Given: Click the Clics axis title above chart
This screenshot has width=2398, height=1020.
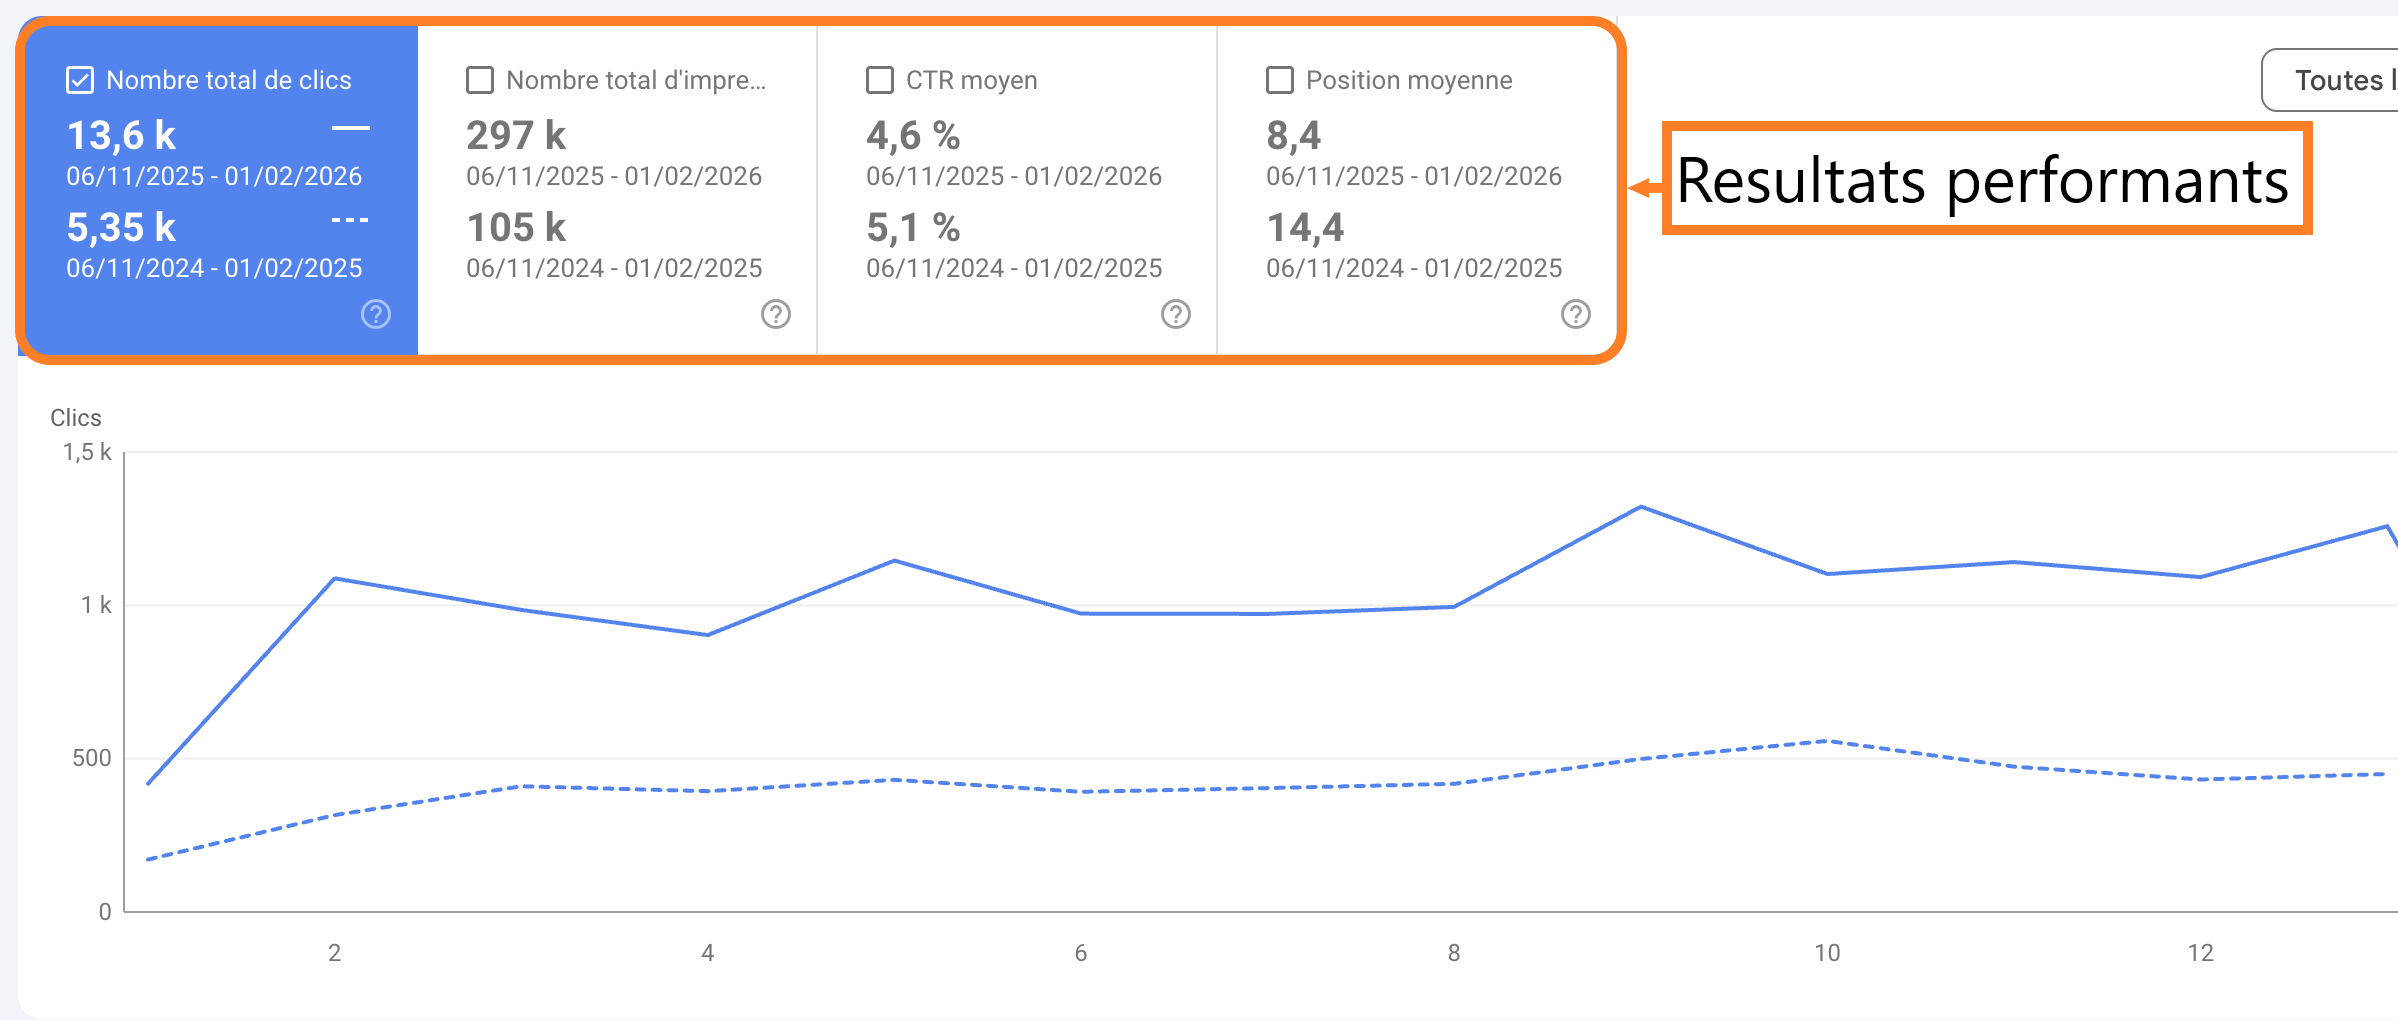Looking at the screenshot, I should coord(76,418).
